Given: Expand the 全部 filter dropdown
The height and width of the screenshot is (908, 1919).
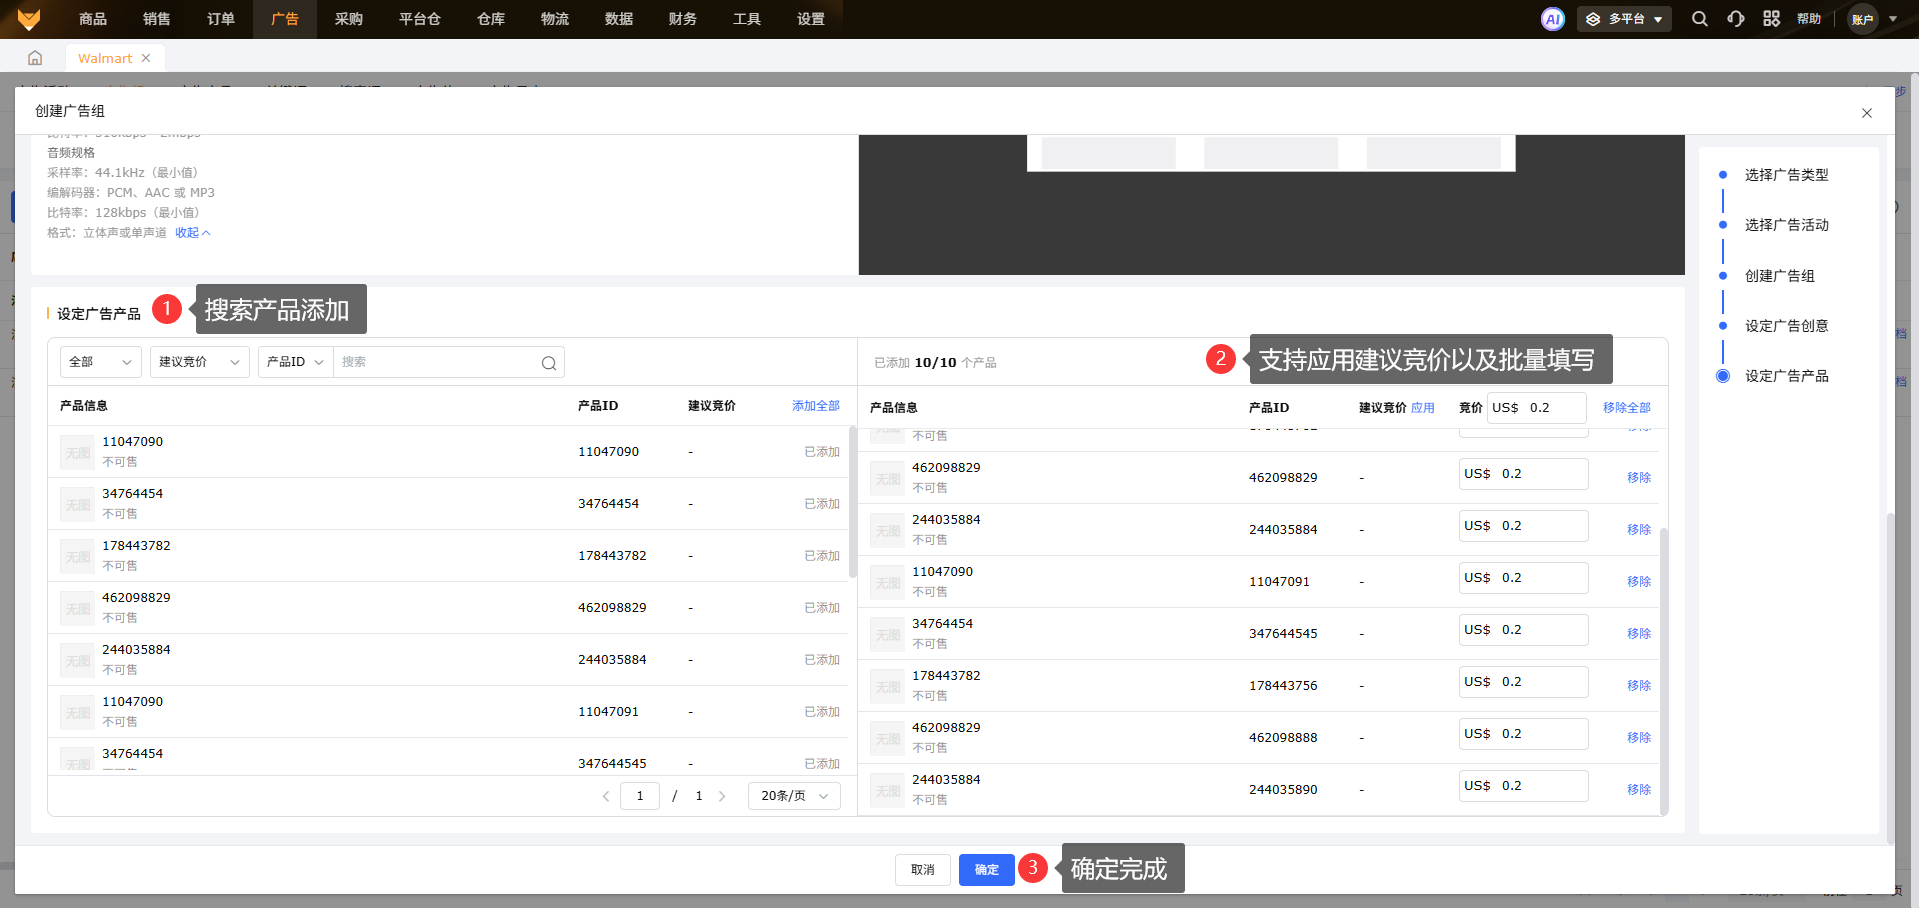Looking at the screenshot, I should [x=100, y=362].
